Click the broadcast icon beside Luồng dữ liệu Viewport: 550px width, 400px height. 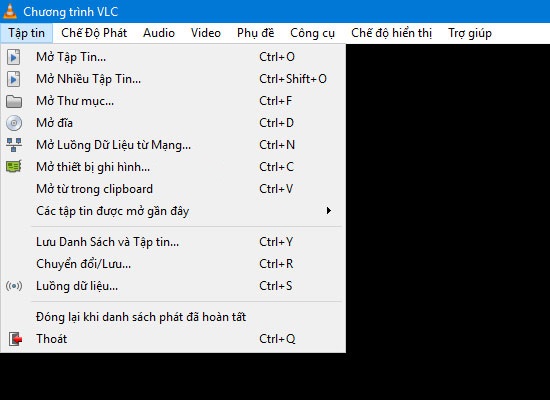[14, 286]
